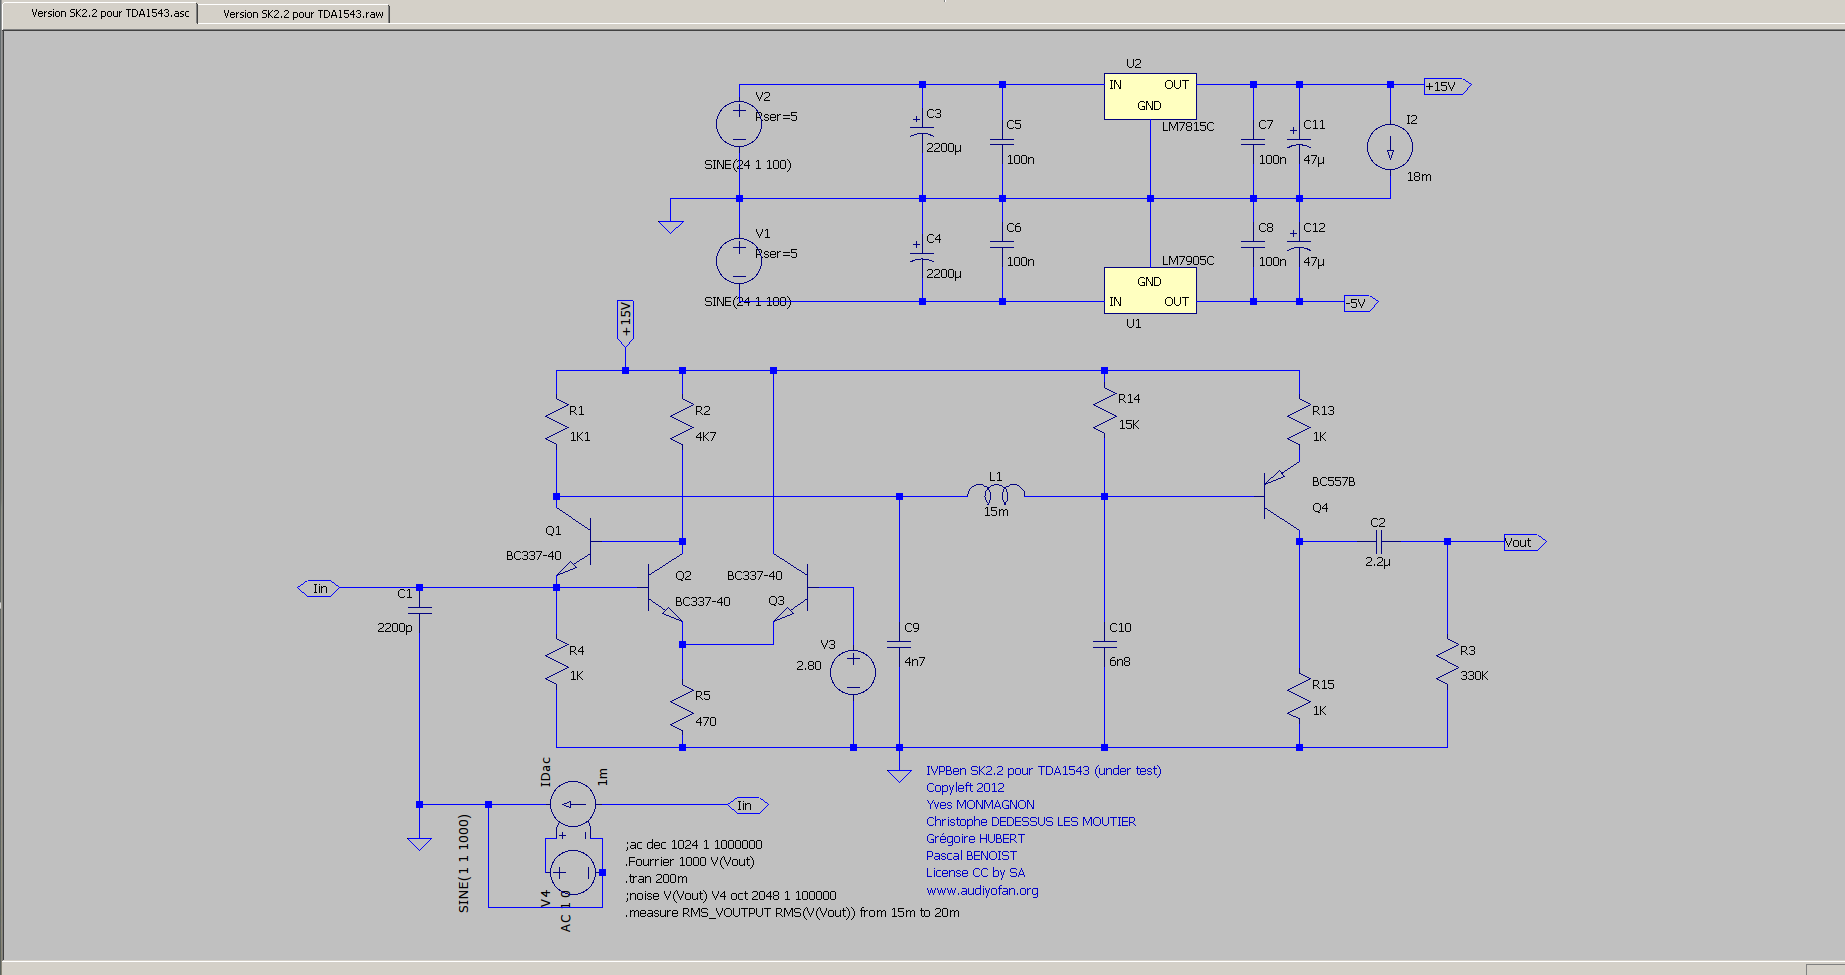The height and width of the screenshot is (975, 1845).
Task: Click the '.measure RMS_VOUTPUT' directive
Action: [x=793, y=912]
